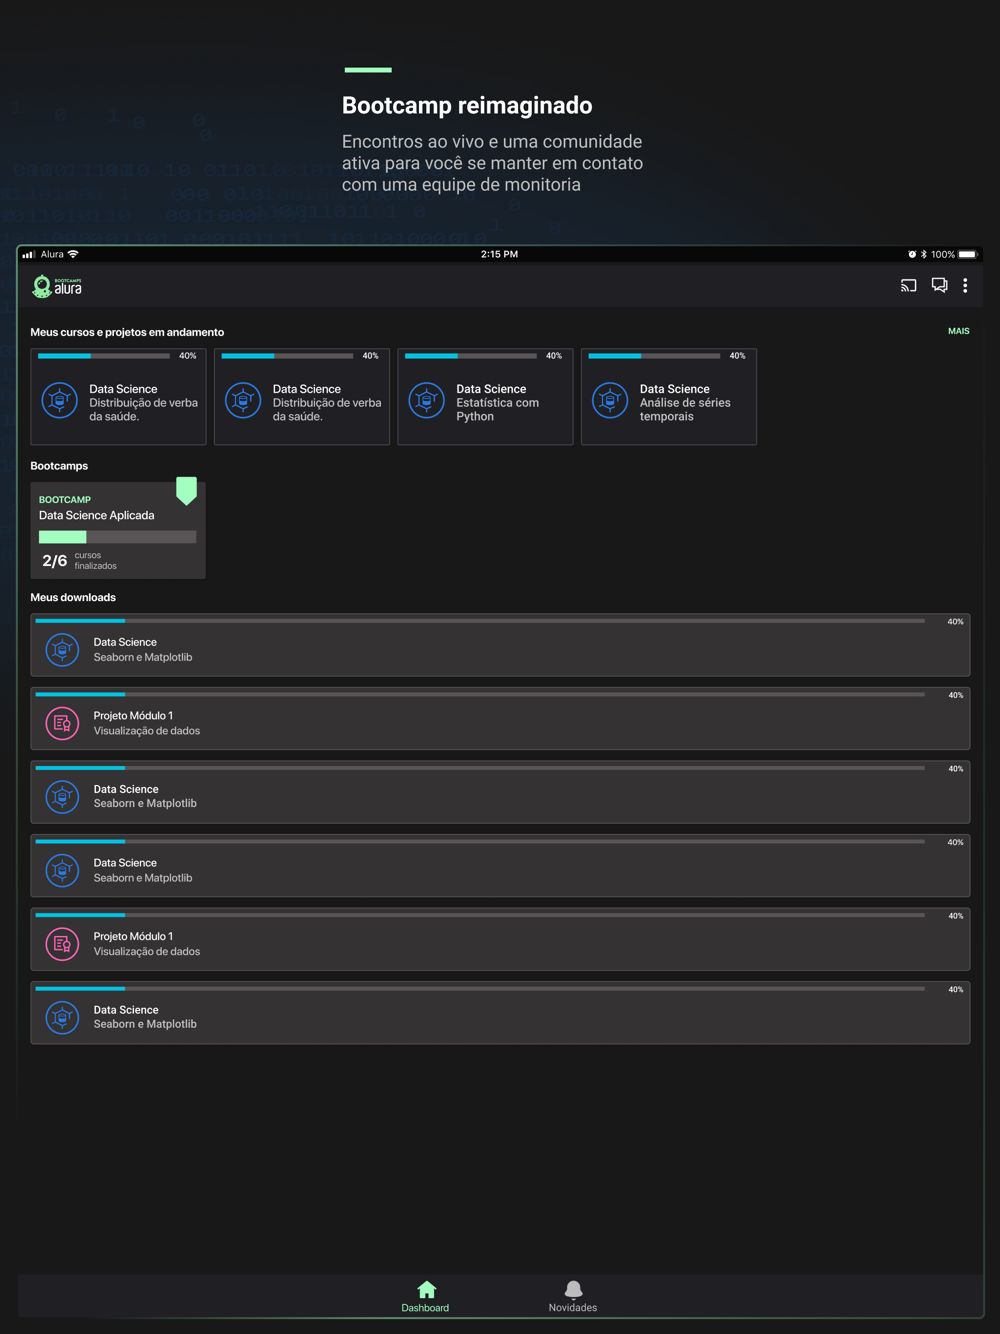Open the chat messages icon

coord(939,286)
